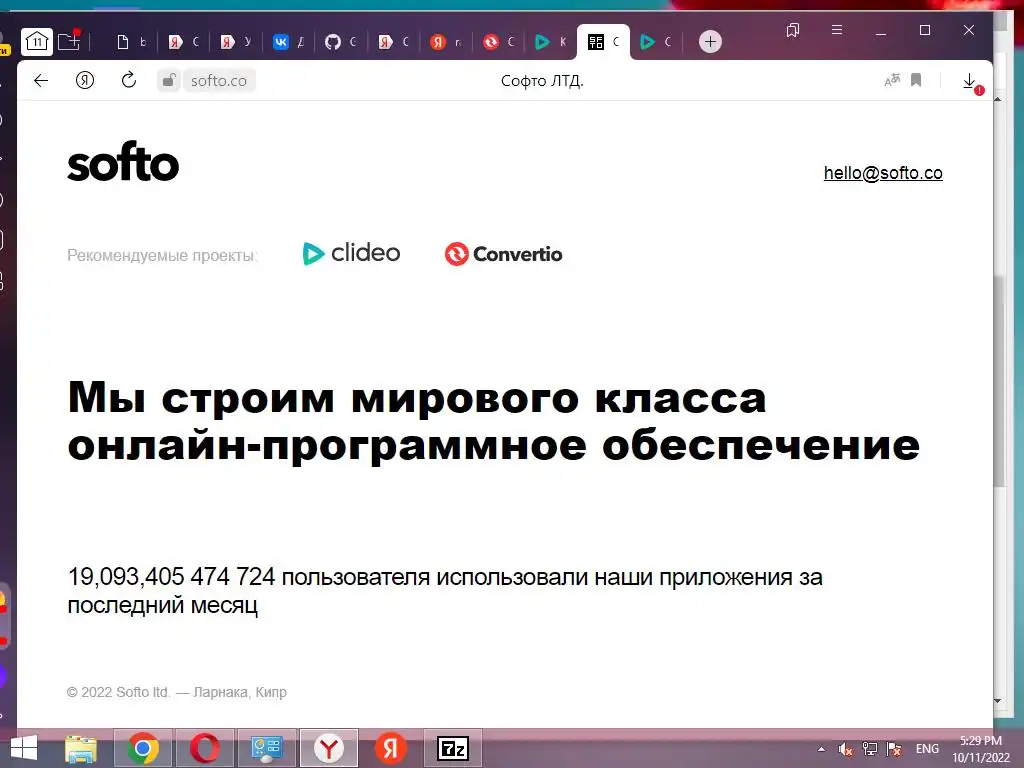Screen dimensions: 1024x768
Task: Click the page translate icon
Action: point(892,80)
